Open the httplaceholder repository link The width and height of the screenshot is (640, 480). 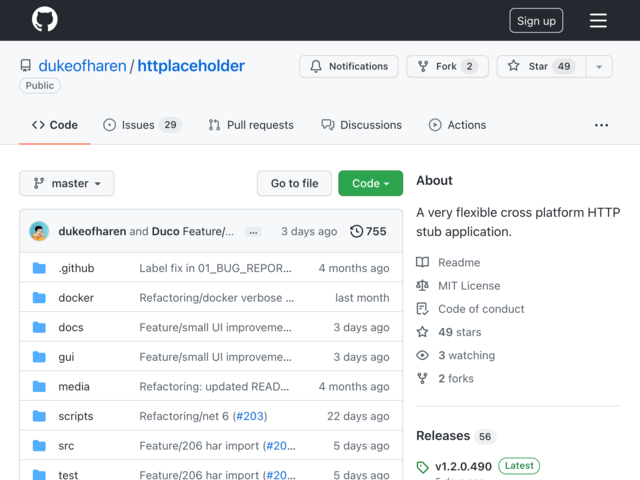pyautogui.click(x=191, y=66)
